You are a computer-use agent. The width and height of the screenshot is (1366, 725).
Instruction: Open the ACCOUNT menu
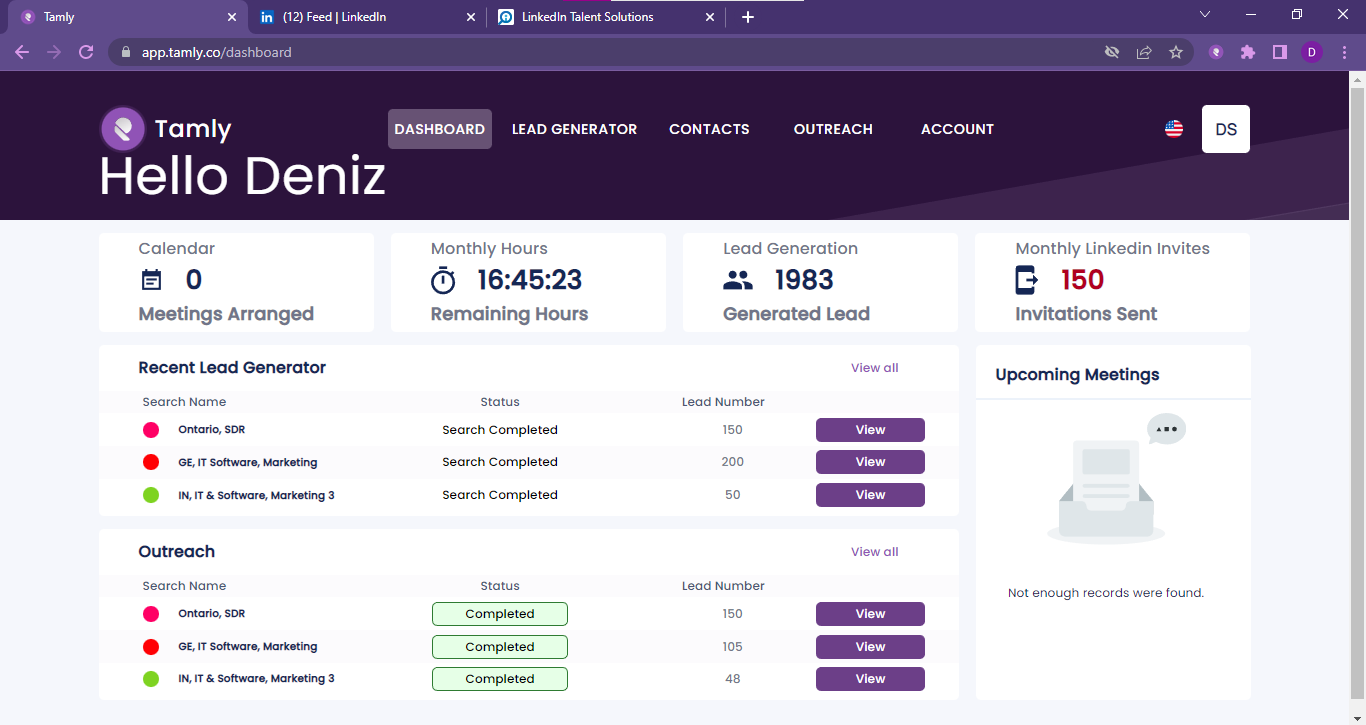tap(957, 129)
